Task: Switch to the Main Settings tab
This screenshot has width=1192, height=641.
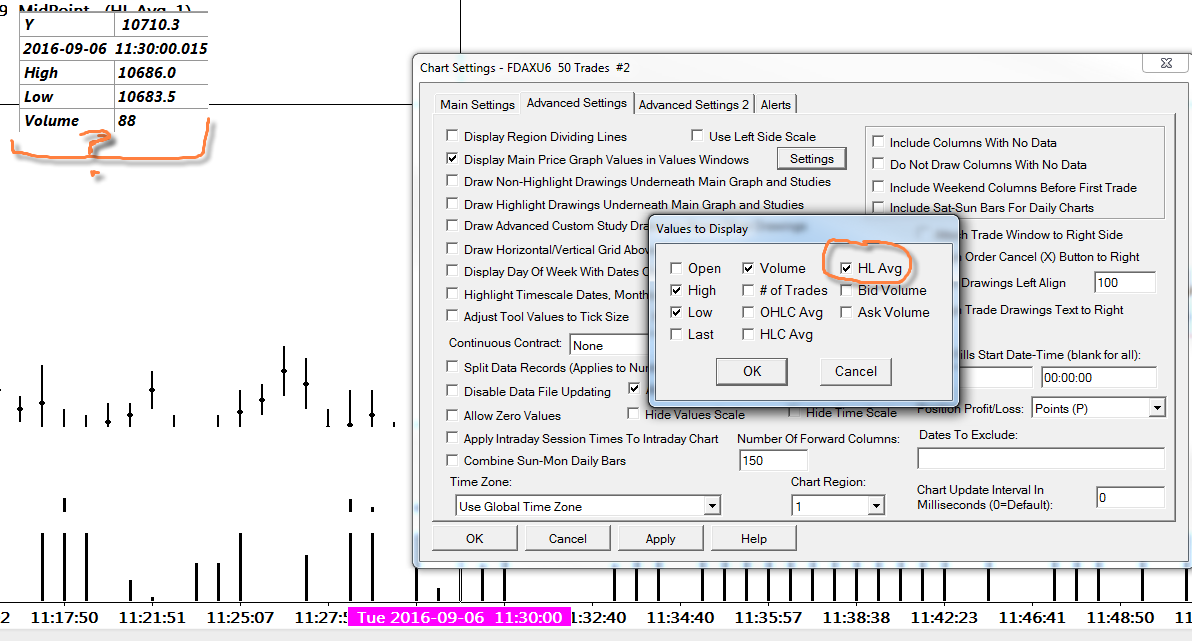Action: tap(477, 105)
